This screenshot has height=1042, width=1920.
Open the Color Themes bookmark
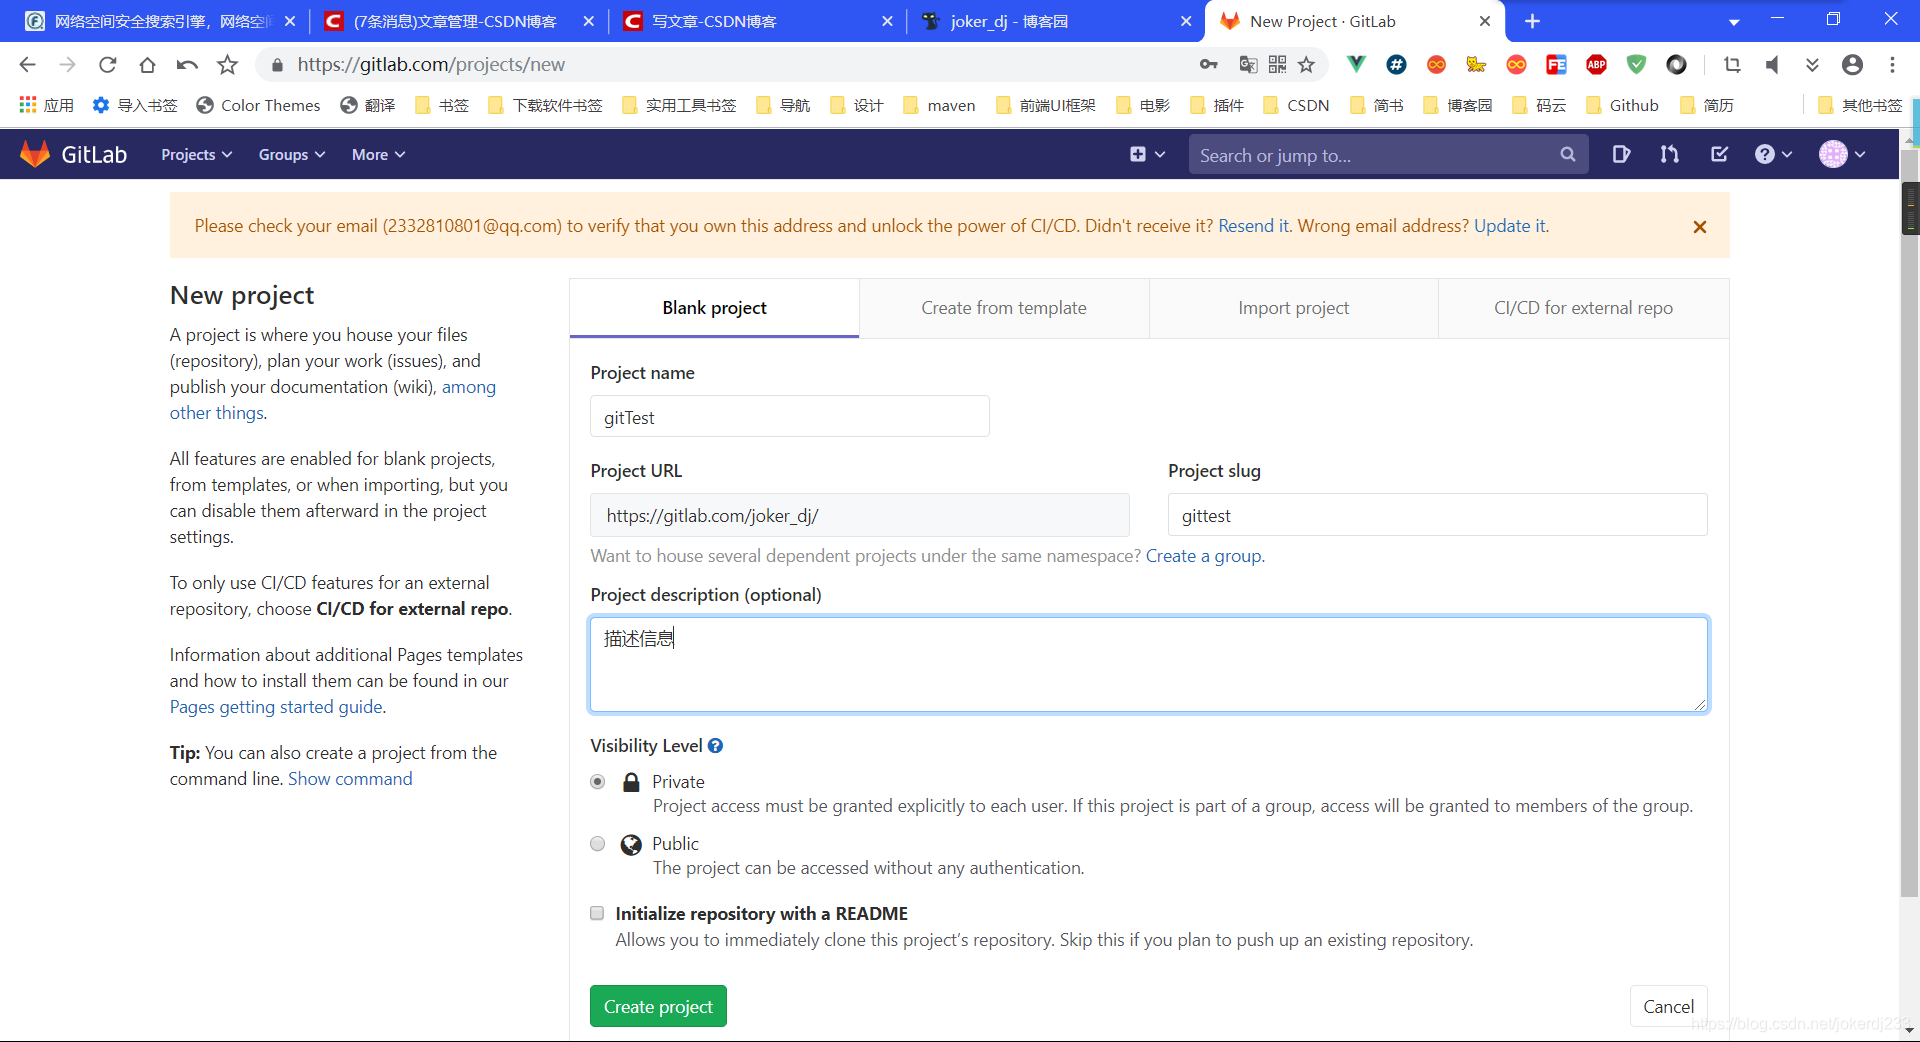tap(258, 105)
